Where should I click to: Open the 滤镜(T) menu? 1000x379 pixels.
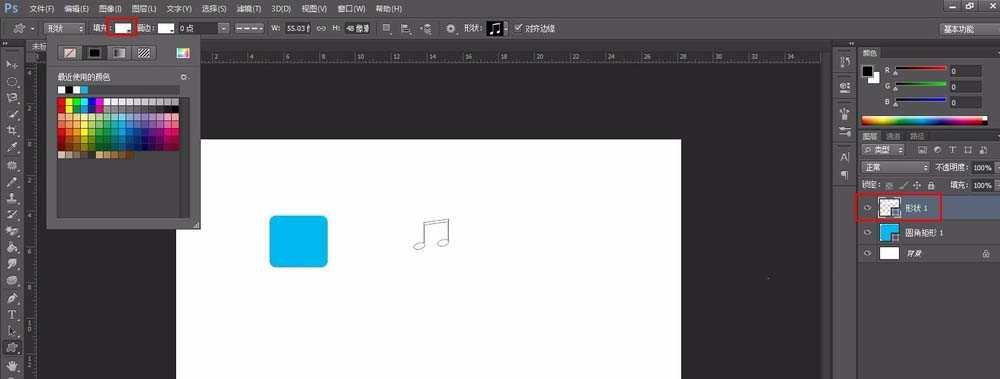click(x=249, y=9)
